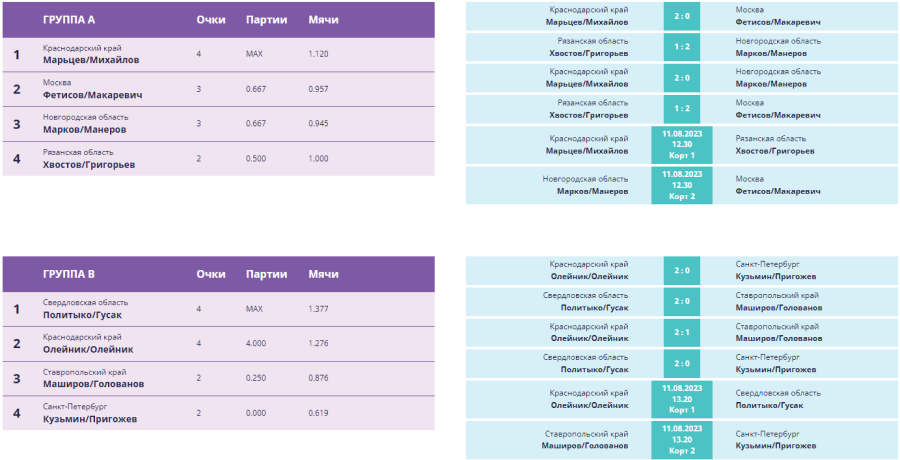Click Мячи column header in Group A table
This screenshot has width=900, height=460.
[x=323, y=19]
